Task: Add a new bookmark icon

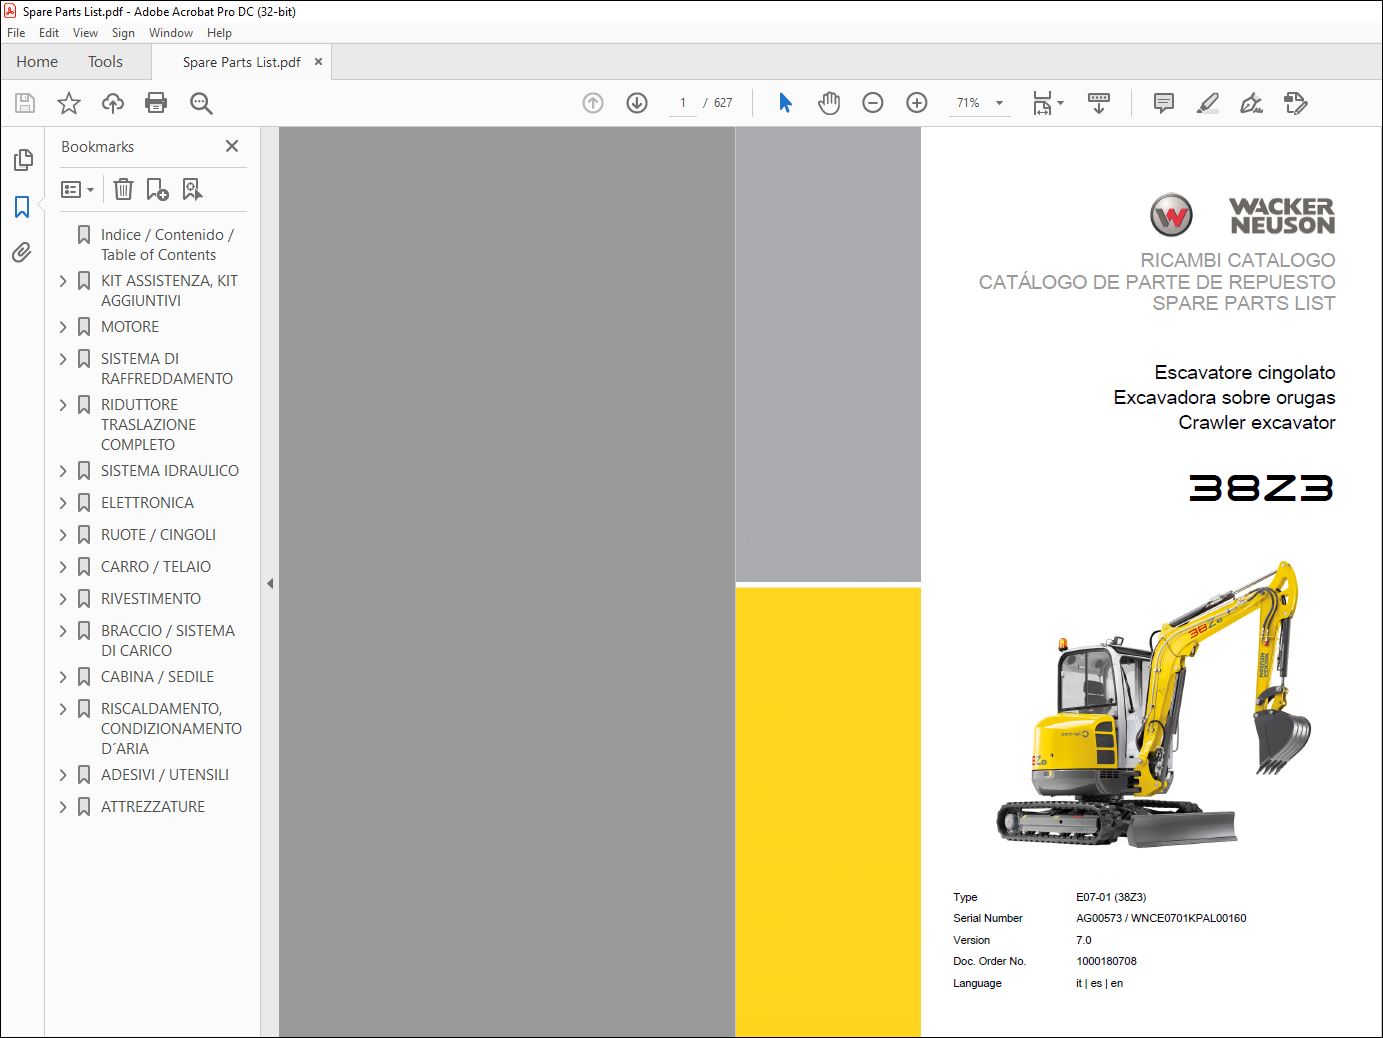Action: pyautogui.click(x=157, y=189)
